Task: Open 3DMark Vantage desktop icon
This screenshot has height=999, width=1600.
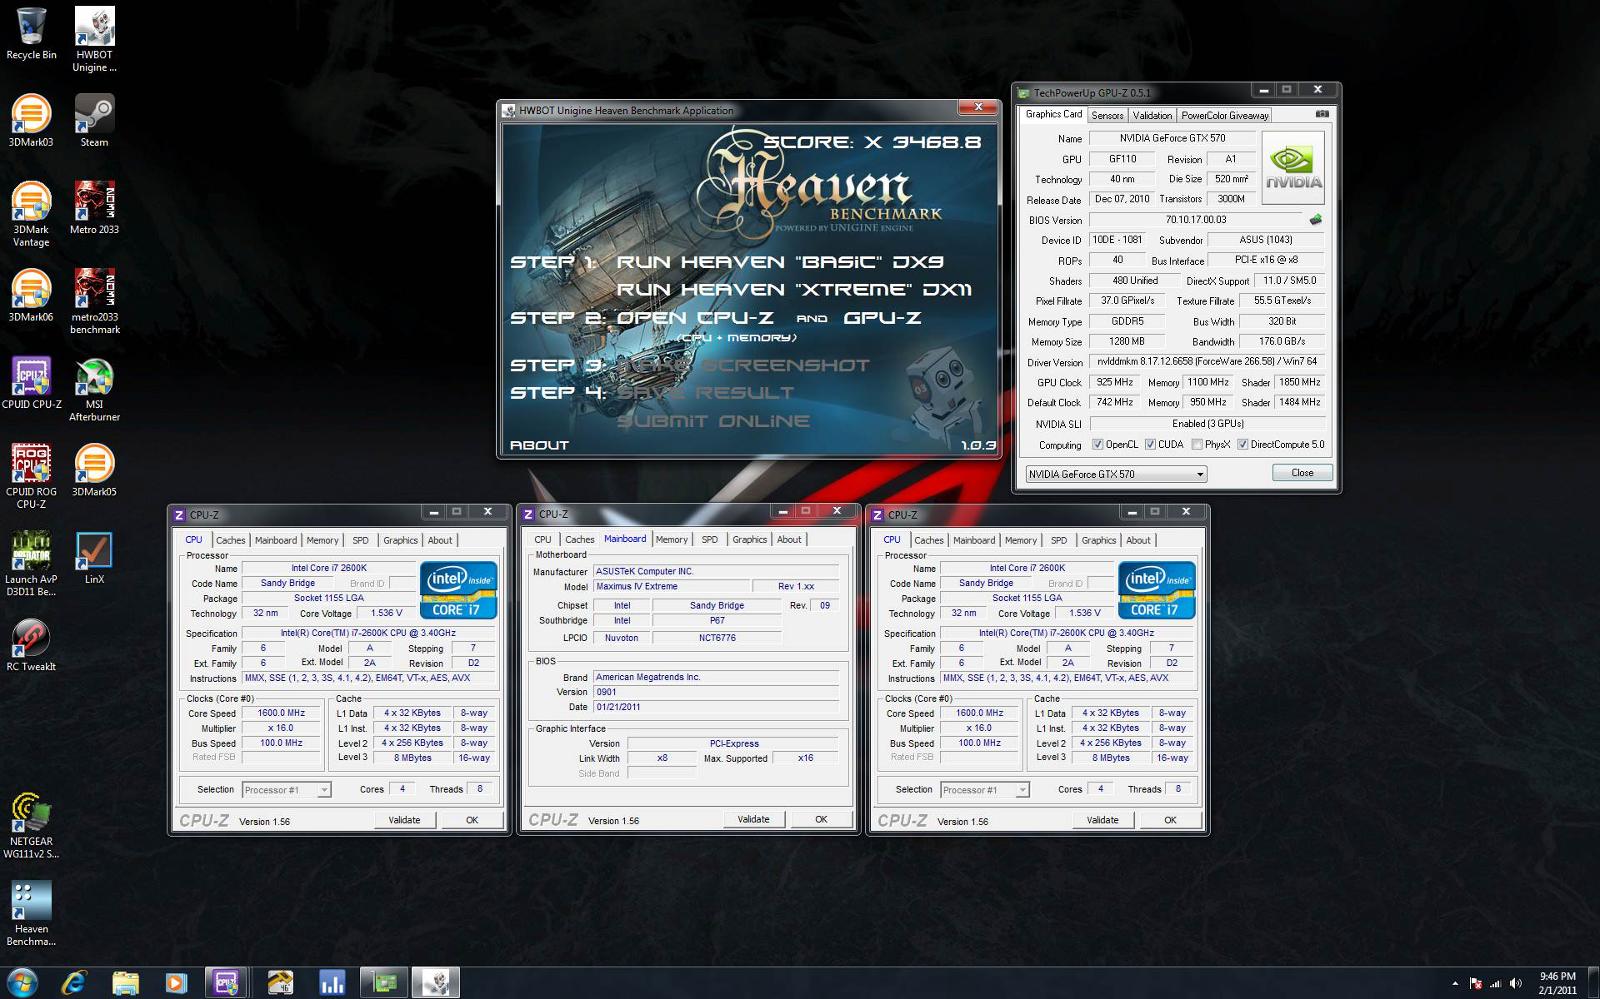Action: tap(31, 214)
